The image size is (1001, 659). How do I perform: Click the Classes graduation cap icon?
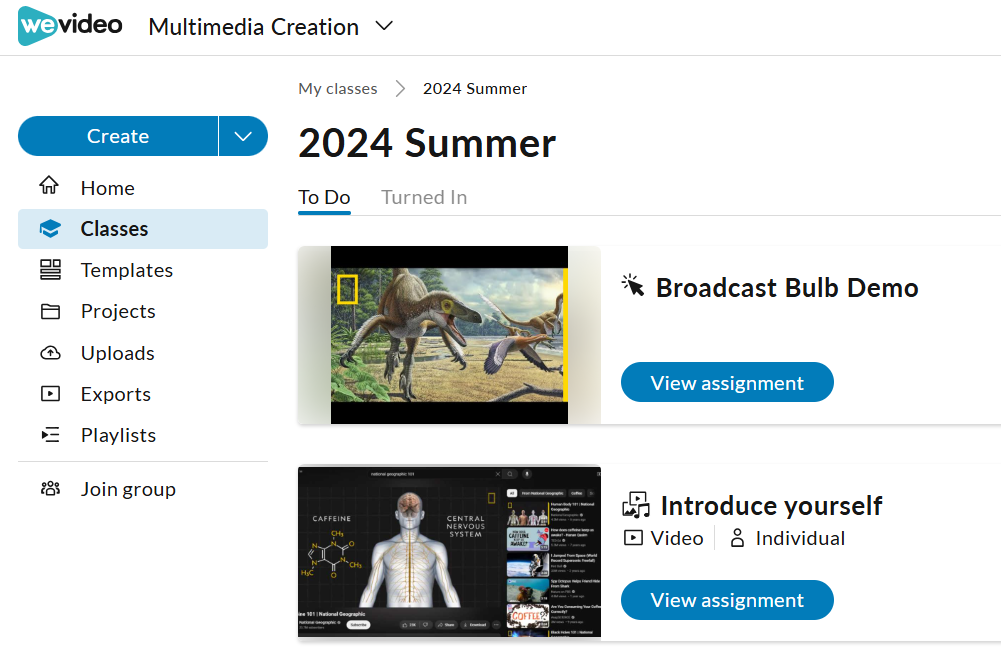pos(50,229)
